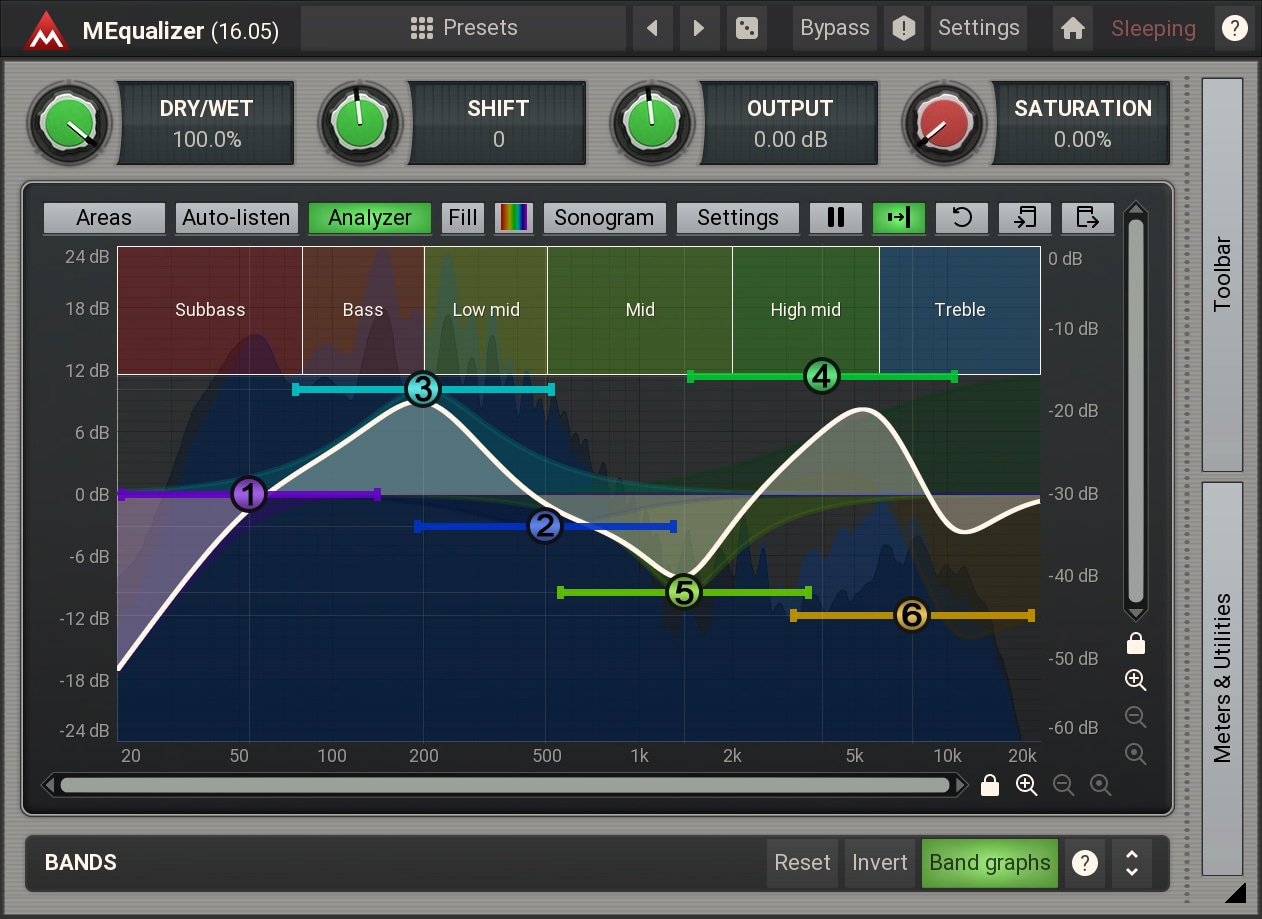
Task: Toggle Auto-listen mode
Action: 236,218
